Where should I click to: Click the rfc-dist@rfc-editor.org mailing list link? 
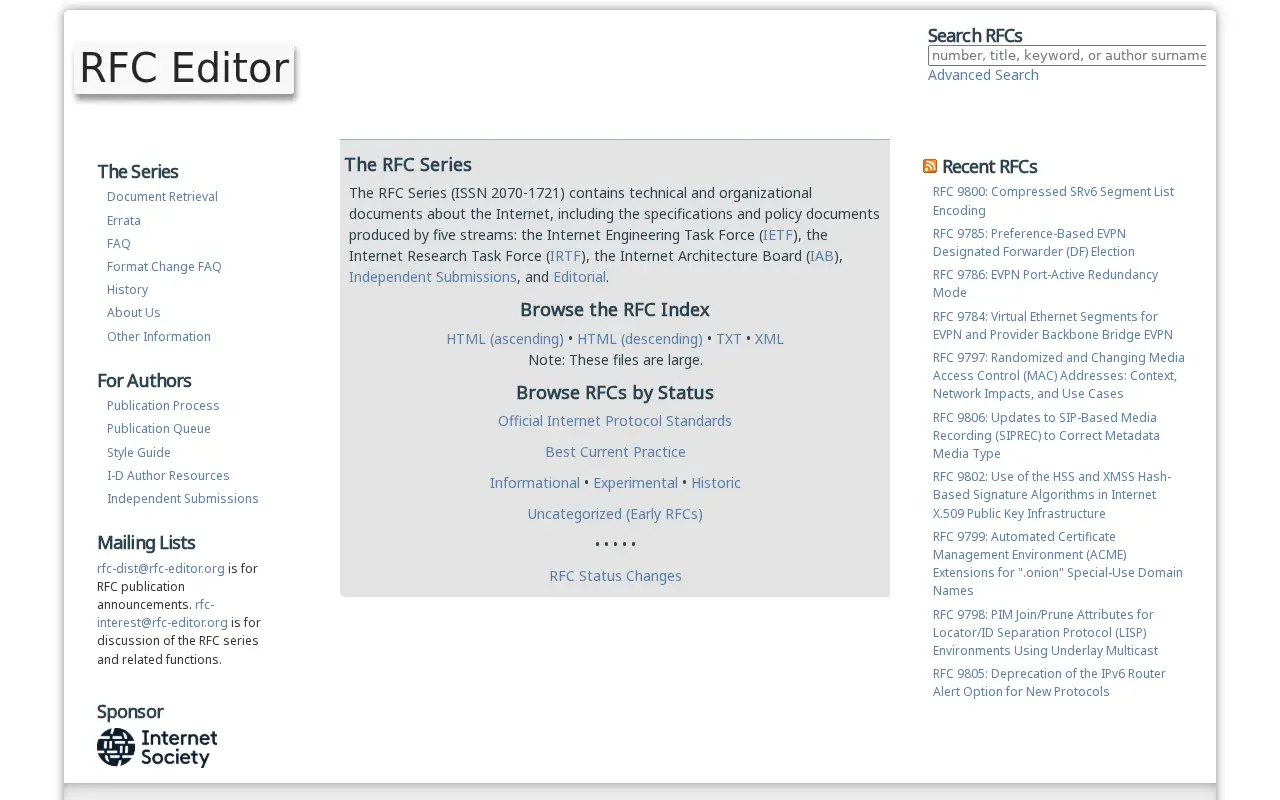tap(161, 568)
